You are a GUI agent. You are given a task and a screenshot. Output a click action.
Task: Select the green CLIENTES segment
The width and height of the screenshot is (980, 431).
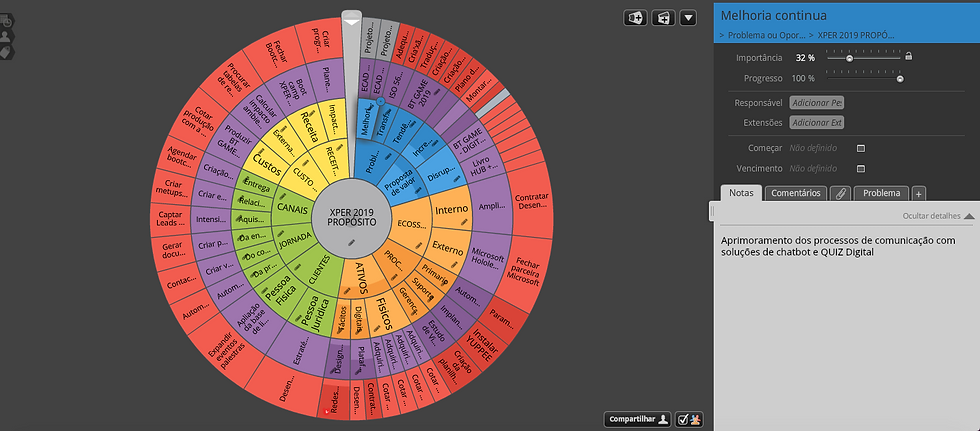(319, 270)
